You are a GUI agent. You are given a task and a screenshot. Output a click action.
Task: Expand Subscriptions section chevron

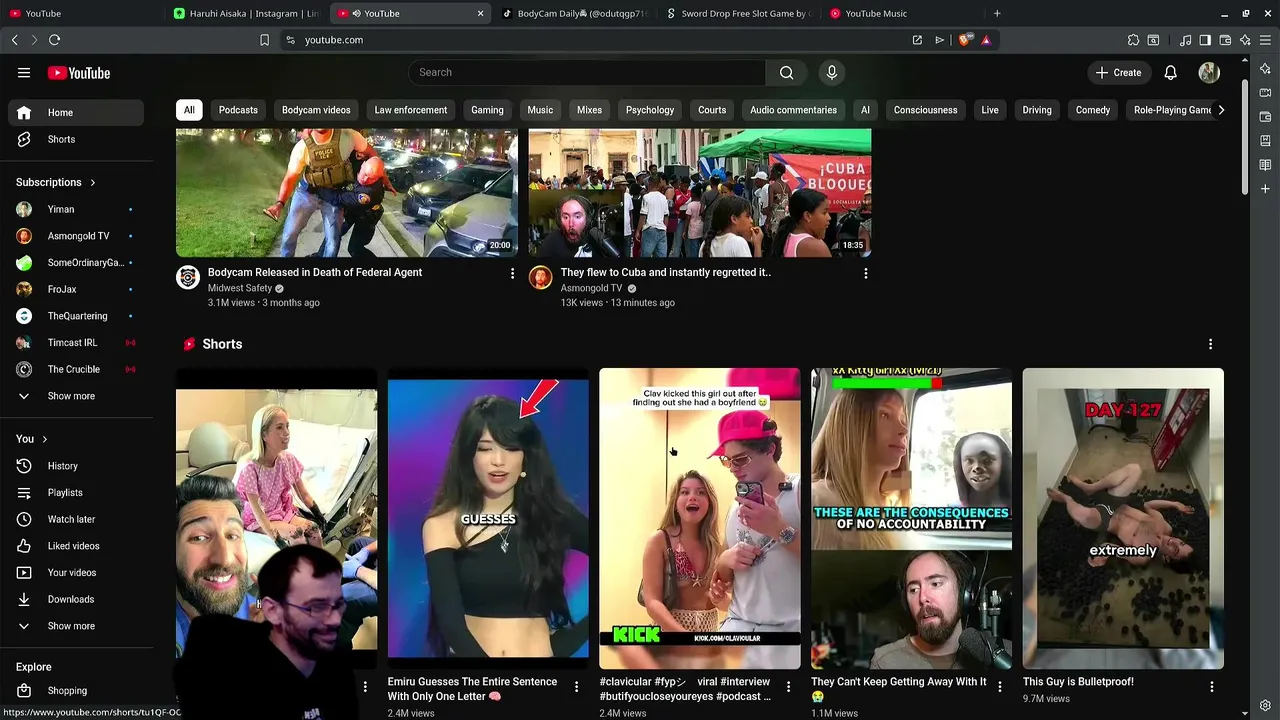click(x=92, y=183)
